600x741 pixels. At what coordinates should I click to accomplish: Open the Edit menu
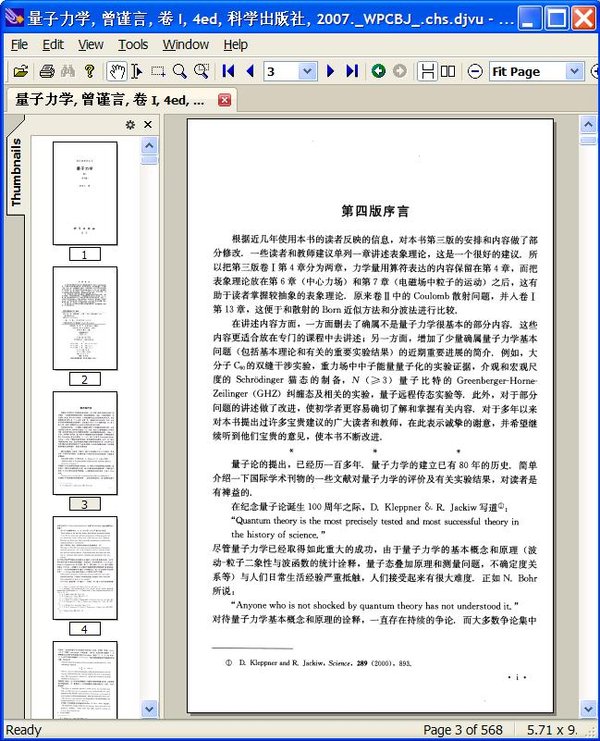tap(53, 44)
